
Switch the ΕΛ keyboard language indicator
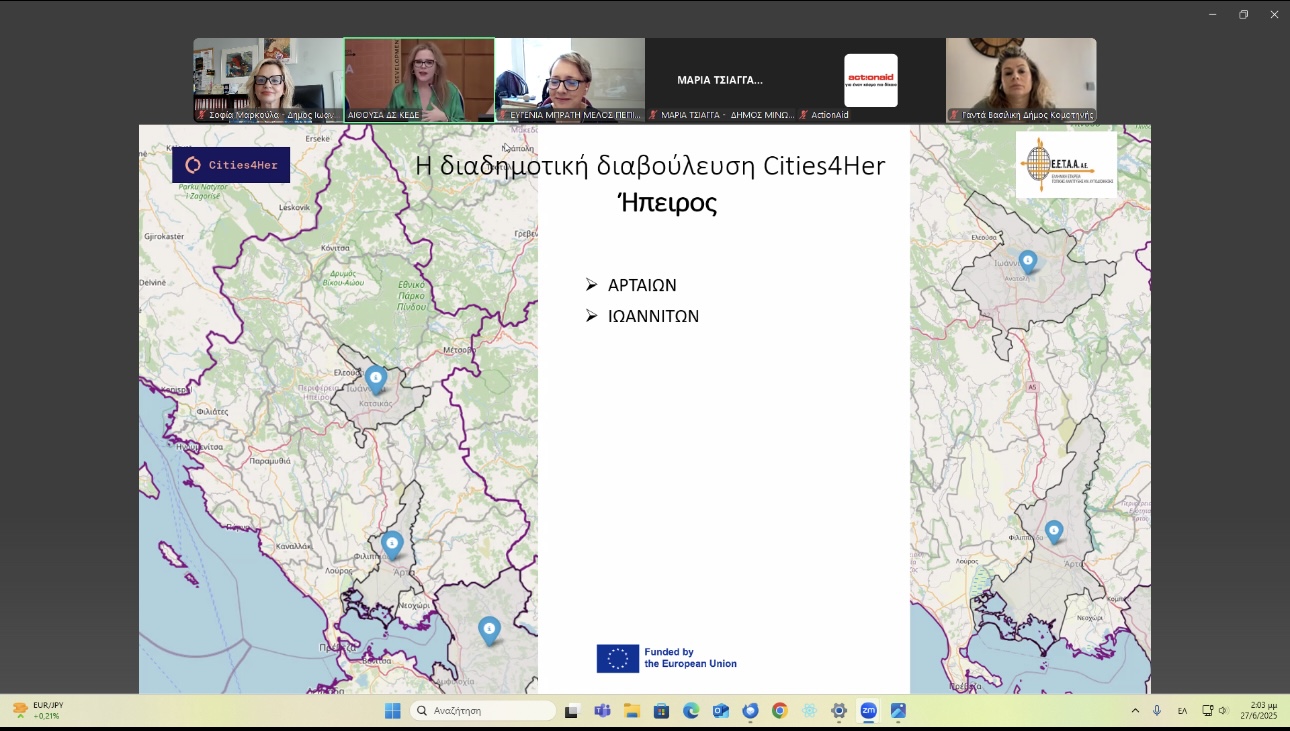[x=1182, y=711]
